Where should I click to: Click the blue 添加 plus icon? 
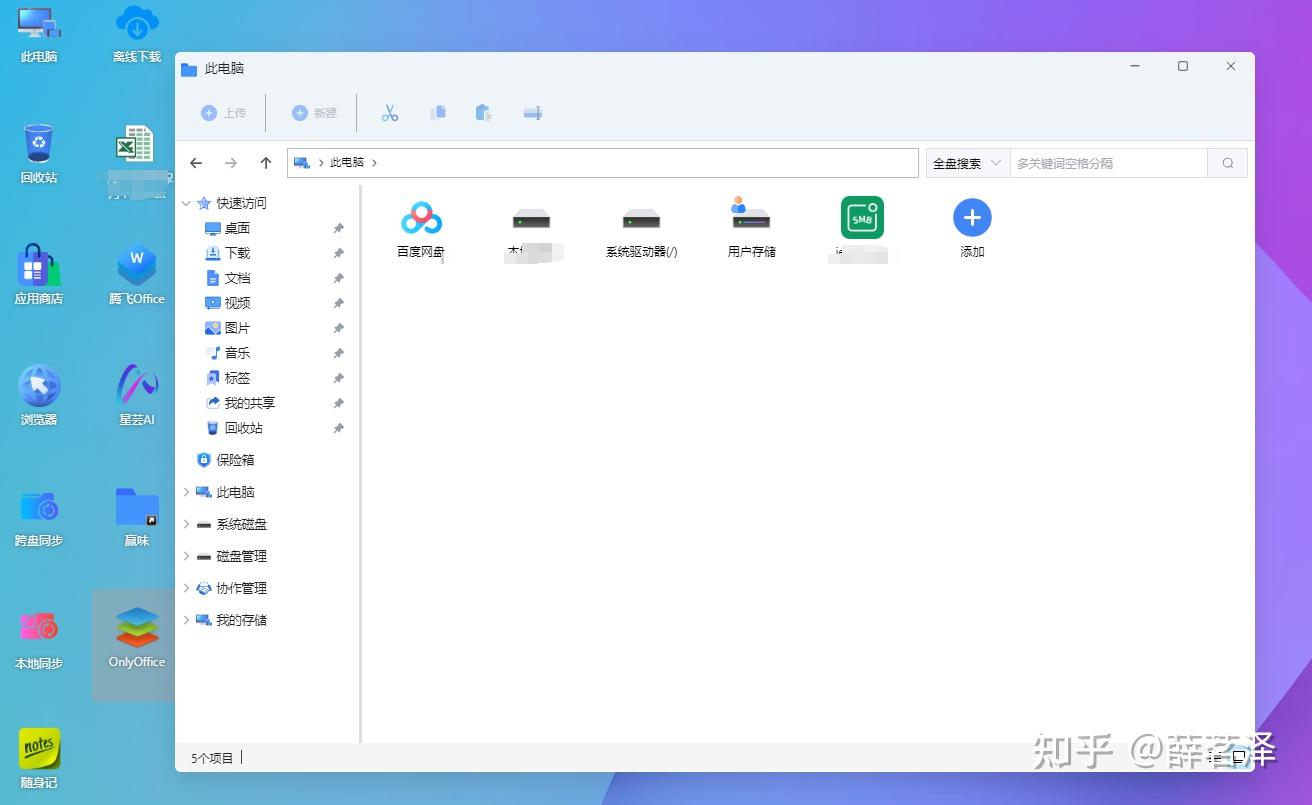(x=971, y=216)
